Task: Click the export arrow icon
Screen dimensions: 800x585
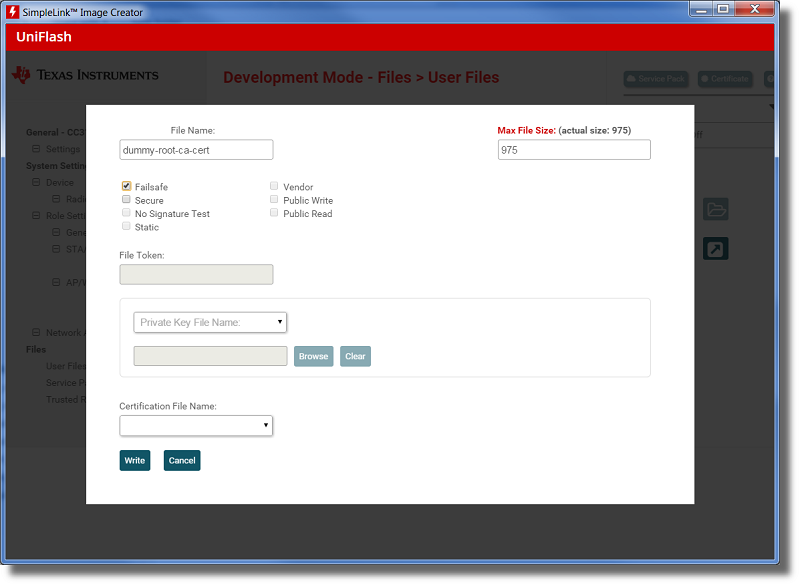Action: coord(715,248)
